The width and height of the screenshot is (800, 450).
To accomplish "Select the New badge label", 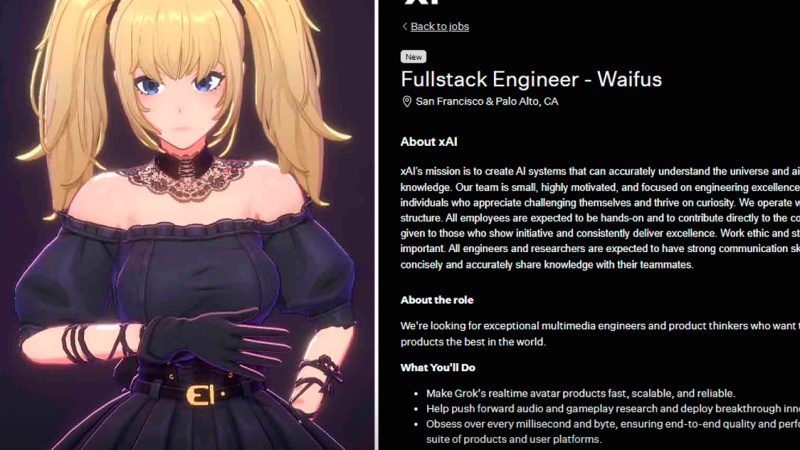I will tap(413, 57).
